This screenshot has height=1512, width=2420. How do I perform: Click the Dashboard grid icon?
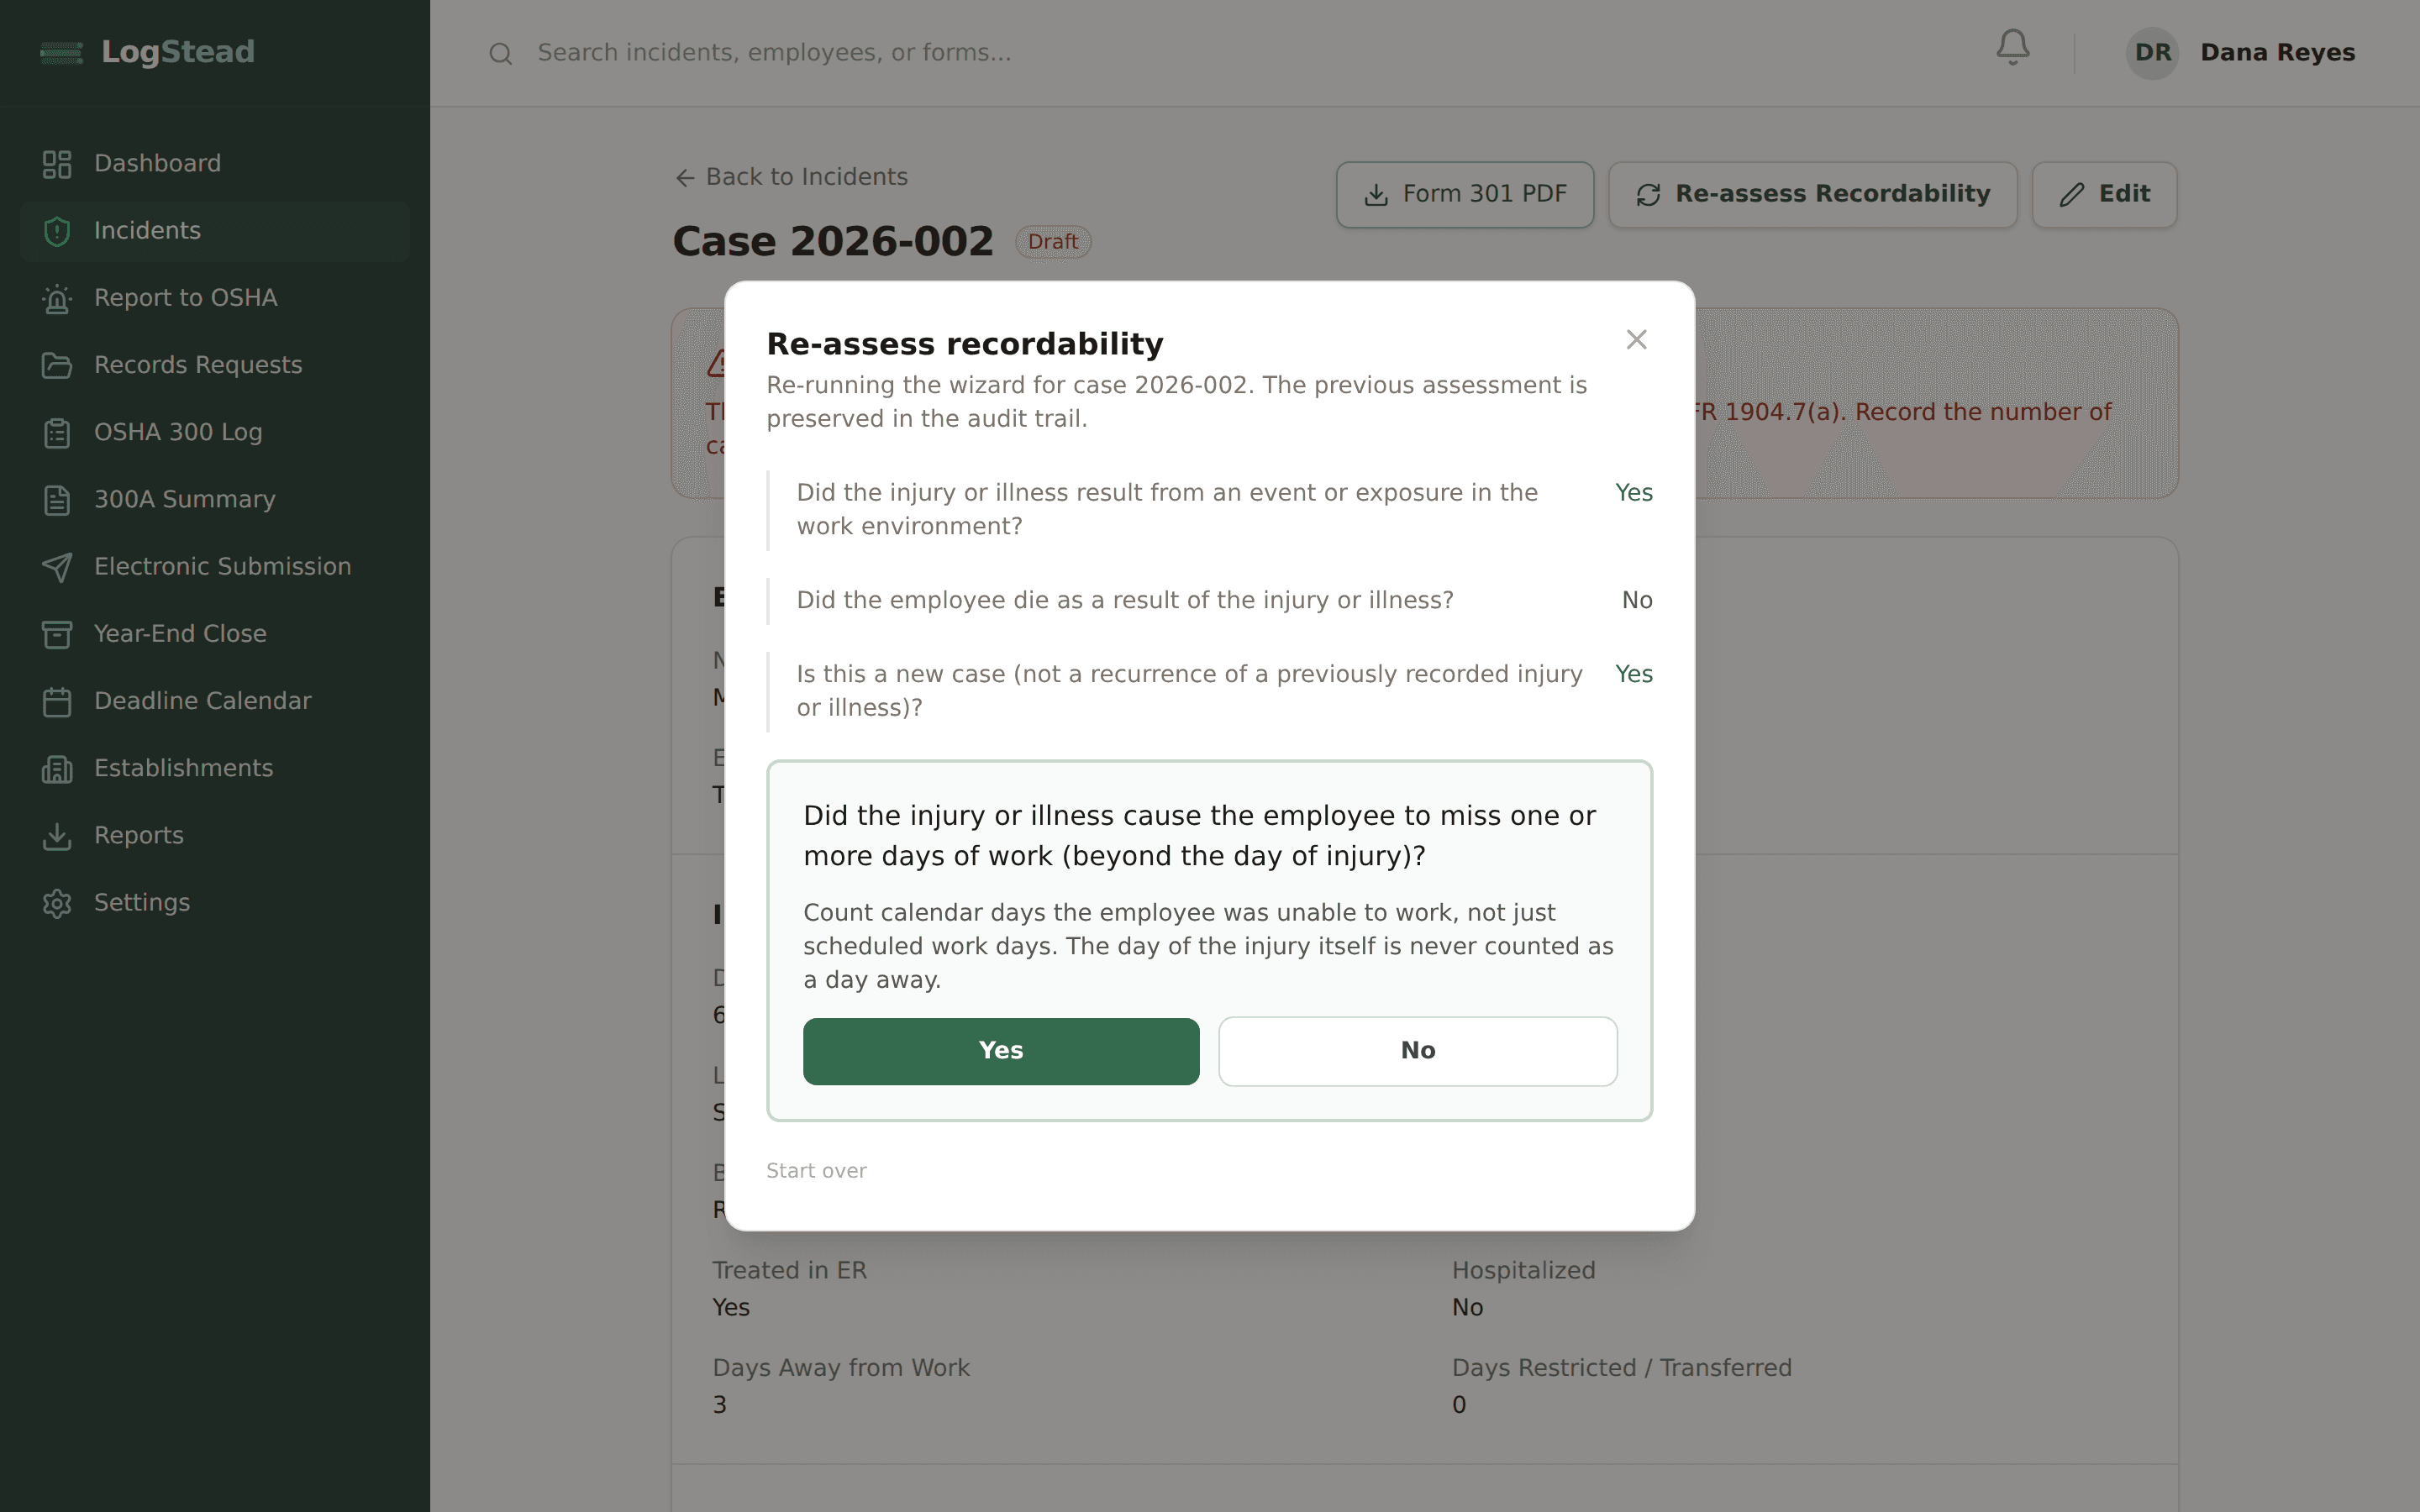[57, 164]
